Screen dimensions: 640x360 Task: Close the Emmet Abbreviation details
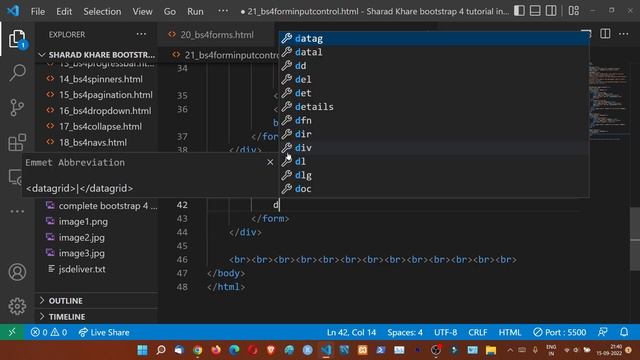click(270, 162)
